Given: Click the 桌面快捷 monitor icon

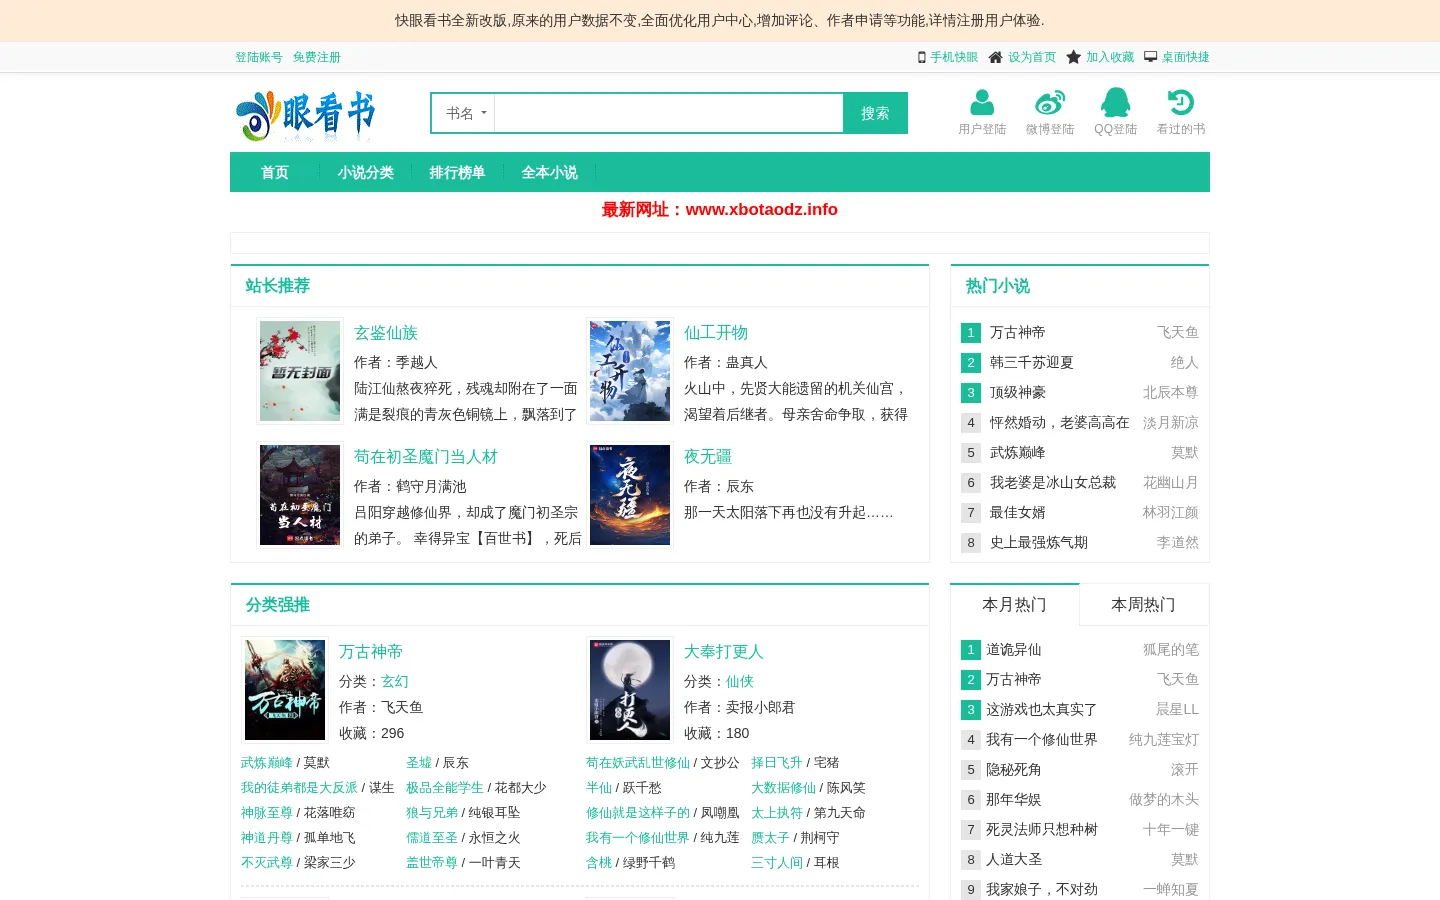Looking at the screenshot, I should 1151,57.
